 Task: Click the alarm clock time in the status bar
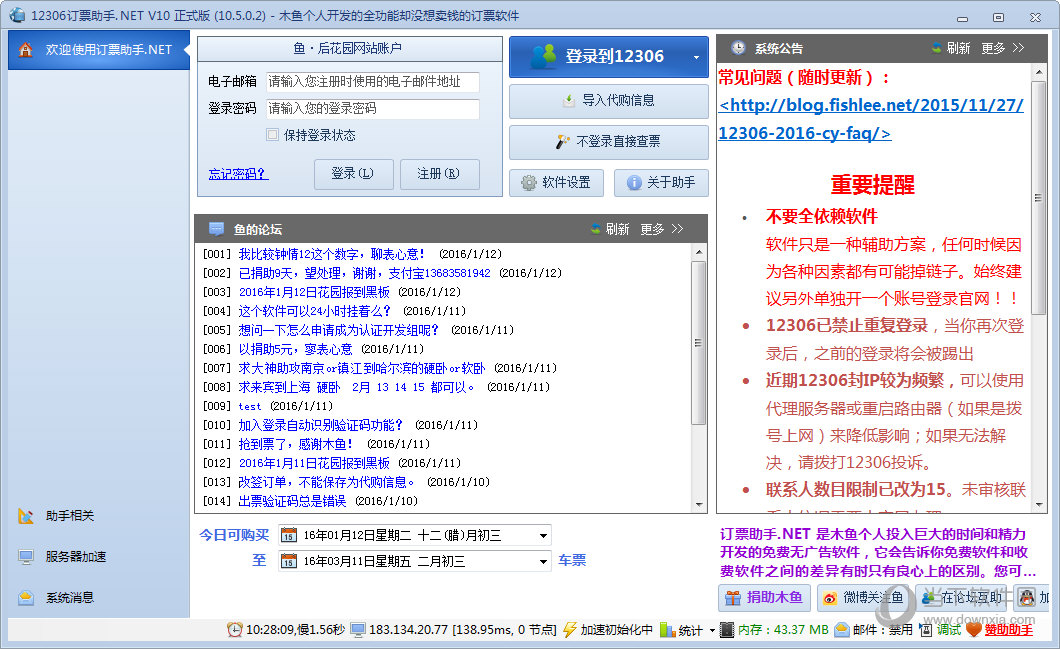click(286, 629)
